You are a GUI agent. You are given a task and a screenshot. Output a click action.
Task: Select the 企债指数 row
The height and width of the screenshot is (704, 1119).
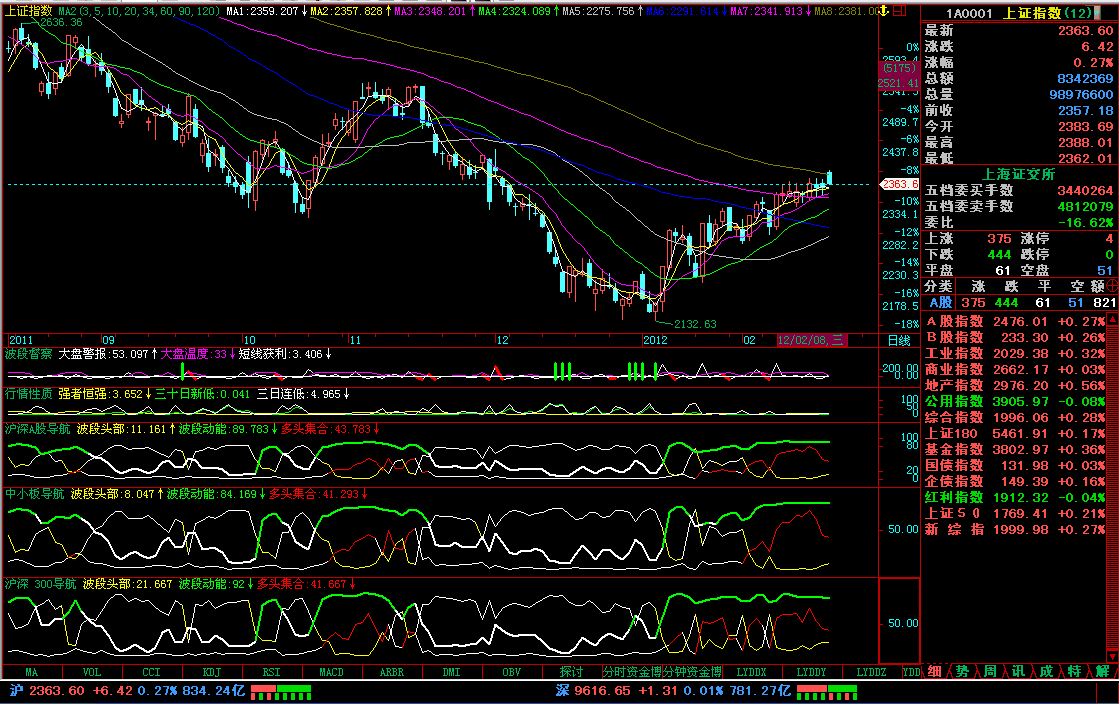[1014, 481]
